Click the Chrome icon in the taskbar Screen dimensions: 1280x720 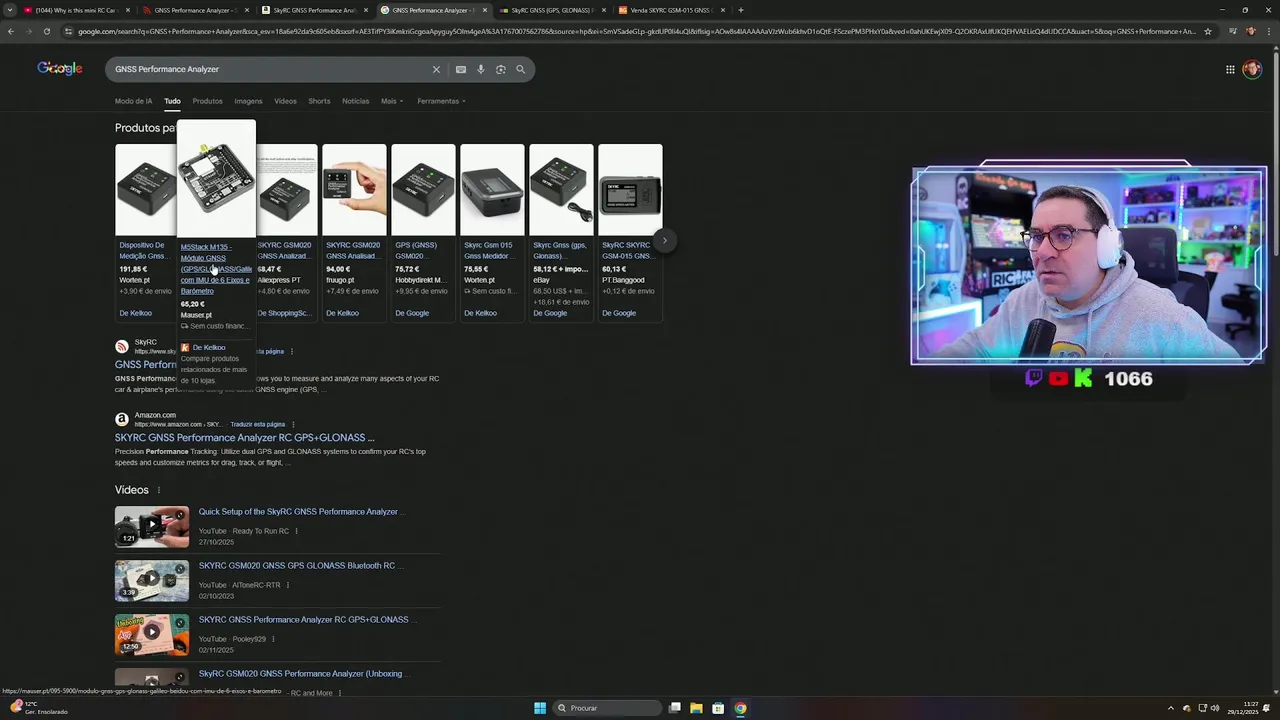740,708
